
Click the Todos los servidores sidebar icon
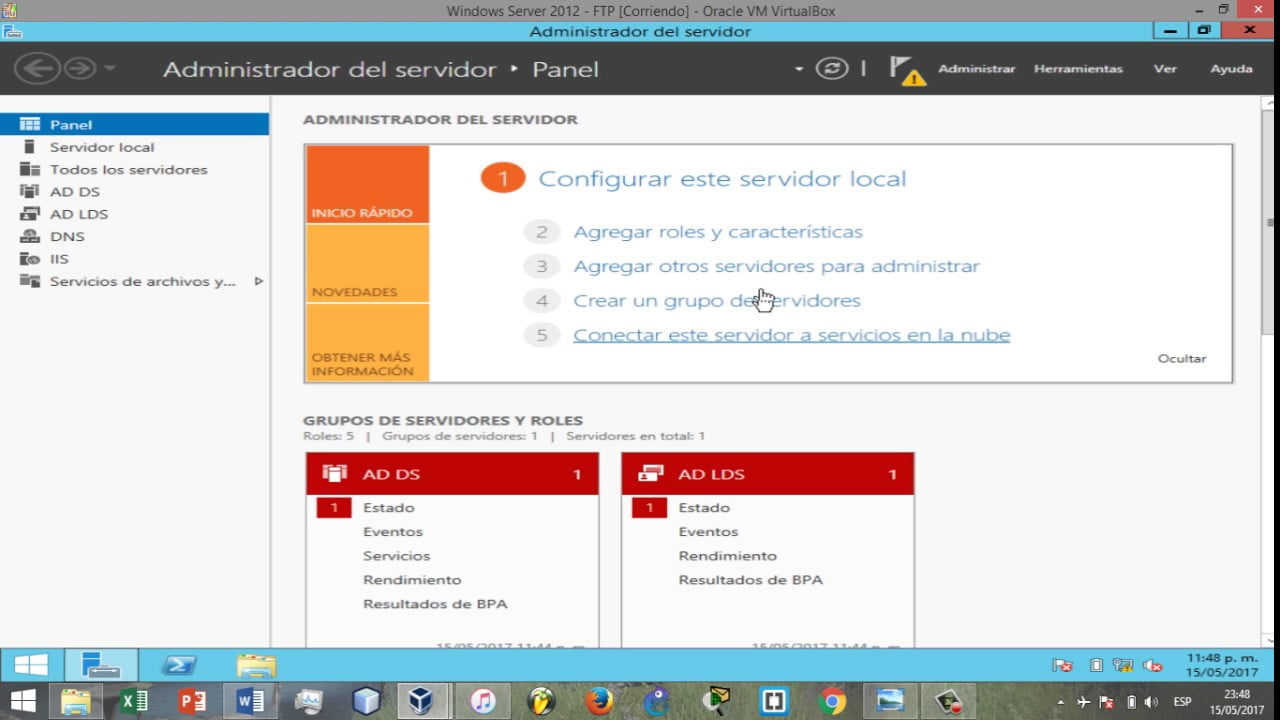[30, 169]
